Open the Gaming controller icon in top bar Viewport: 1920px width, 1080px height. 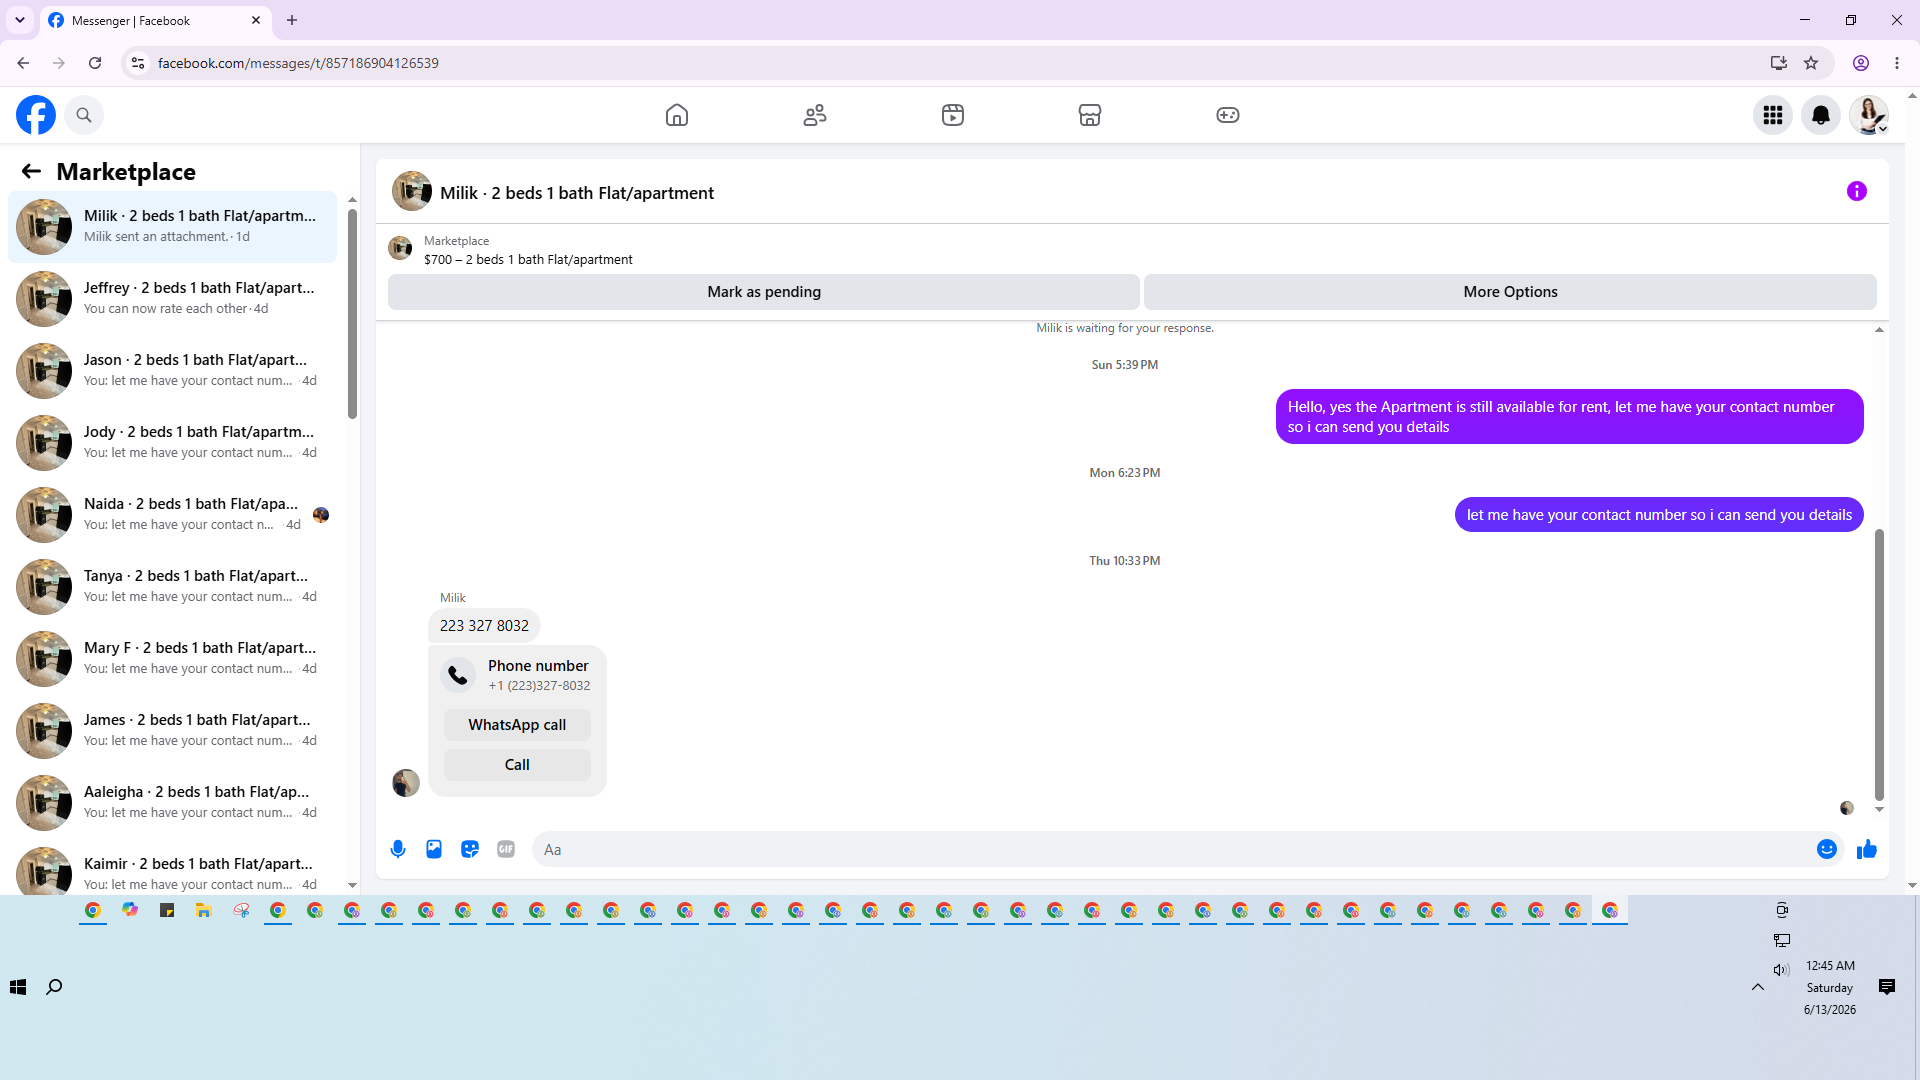[x=1228, y=115]
